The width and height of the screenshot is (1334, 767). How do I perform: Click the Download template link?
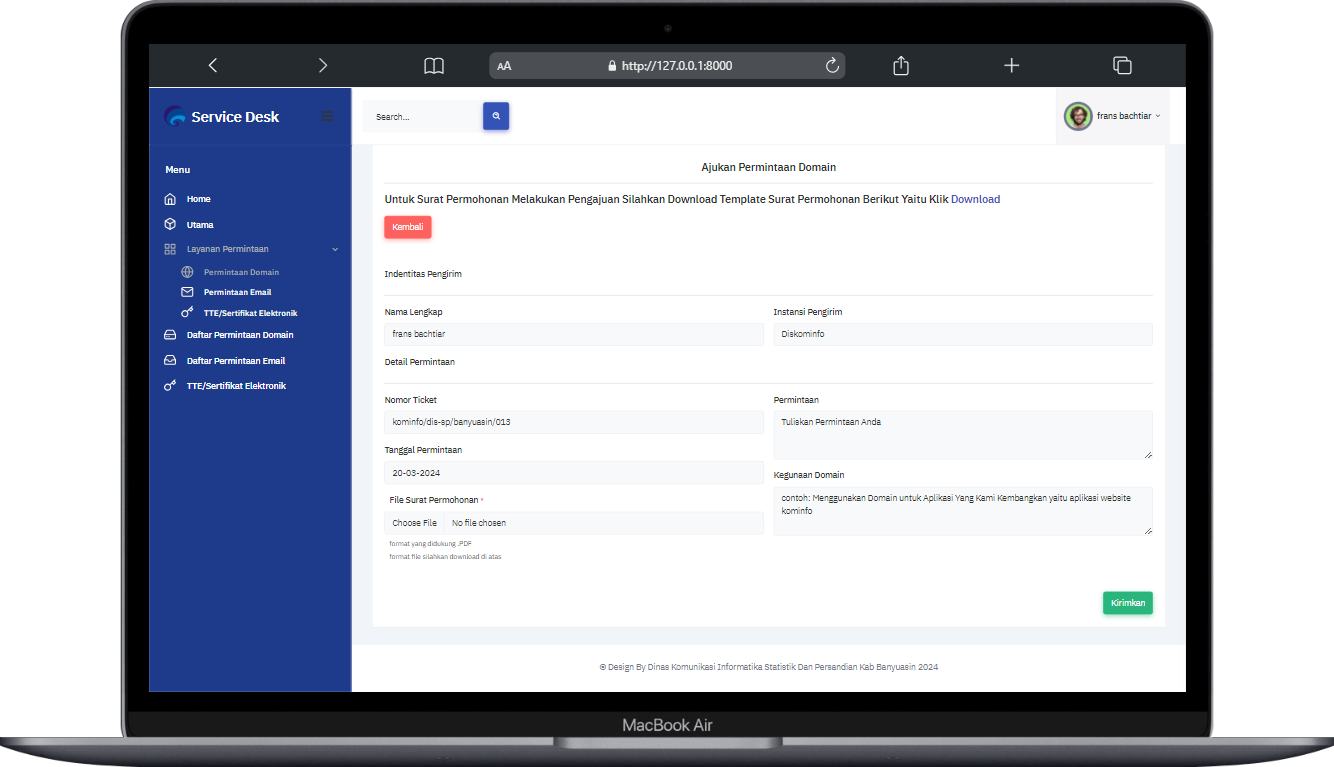pos(975,199)
